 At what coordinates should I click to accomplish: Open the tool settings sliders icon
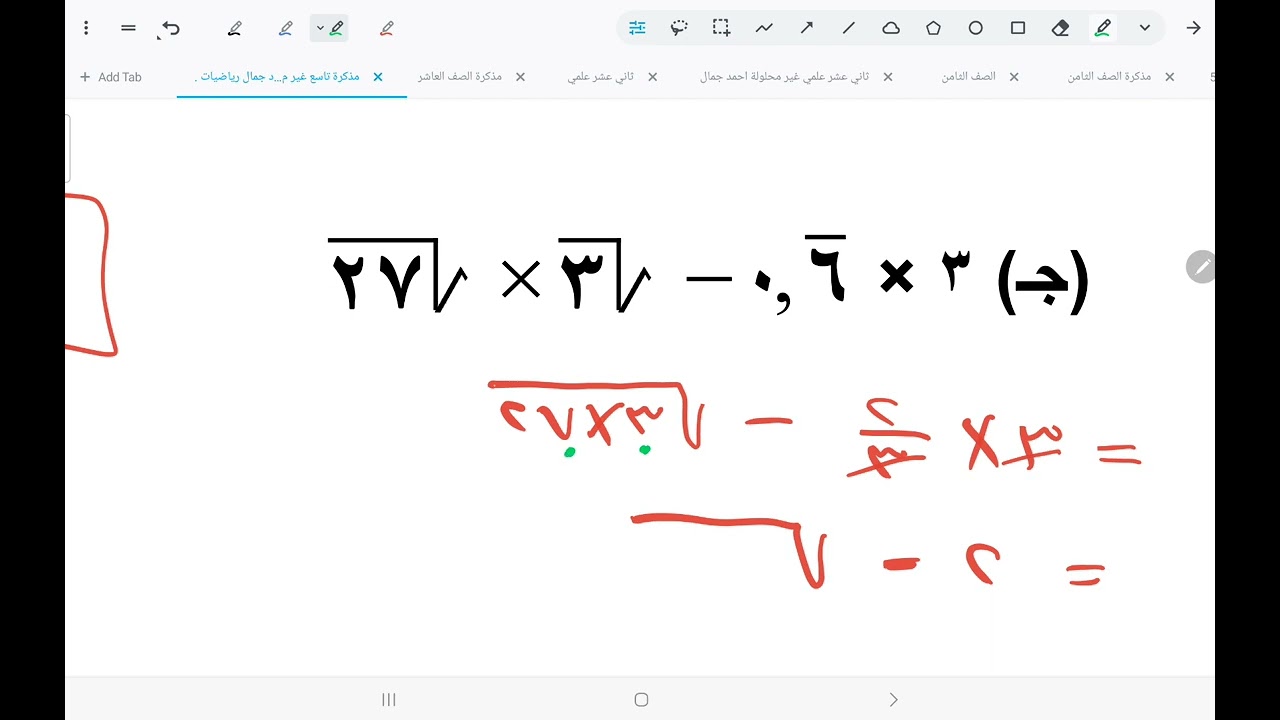637,28
